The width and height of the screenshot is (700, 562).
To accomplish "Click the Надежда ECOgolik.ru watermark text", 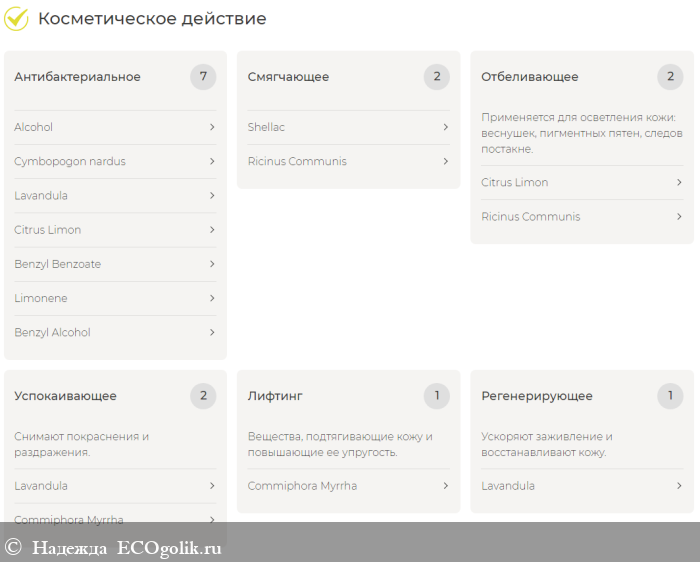I will [126, 547].
